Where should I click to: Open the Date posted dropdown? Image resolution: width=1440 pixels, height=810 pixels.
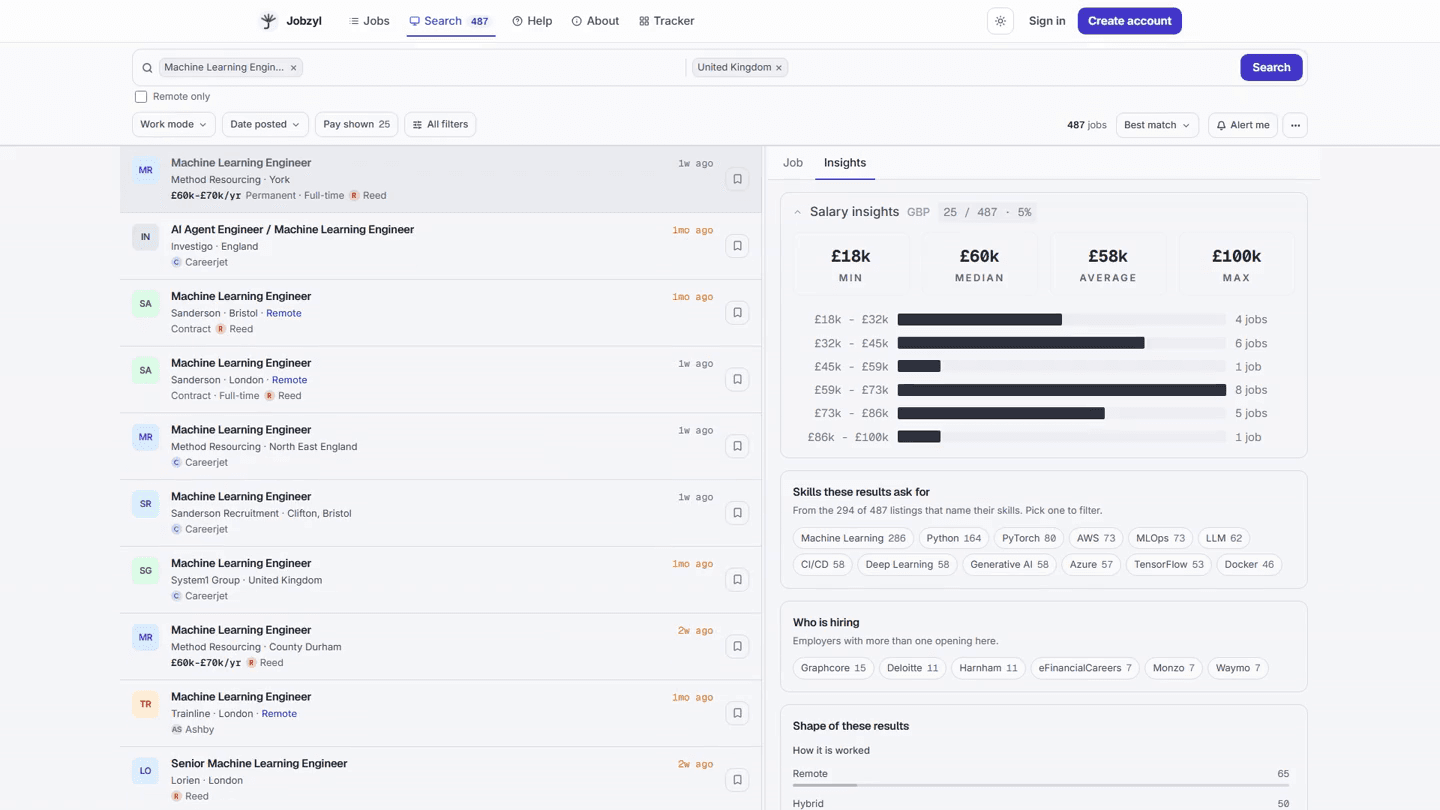pos(265,125)
